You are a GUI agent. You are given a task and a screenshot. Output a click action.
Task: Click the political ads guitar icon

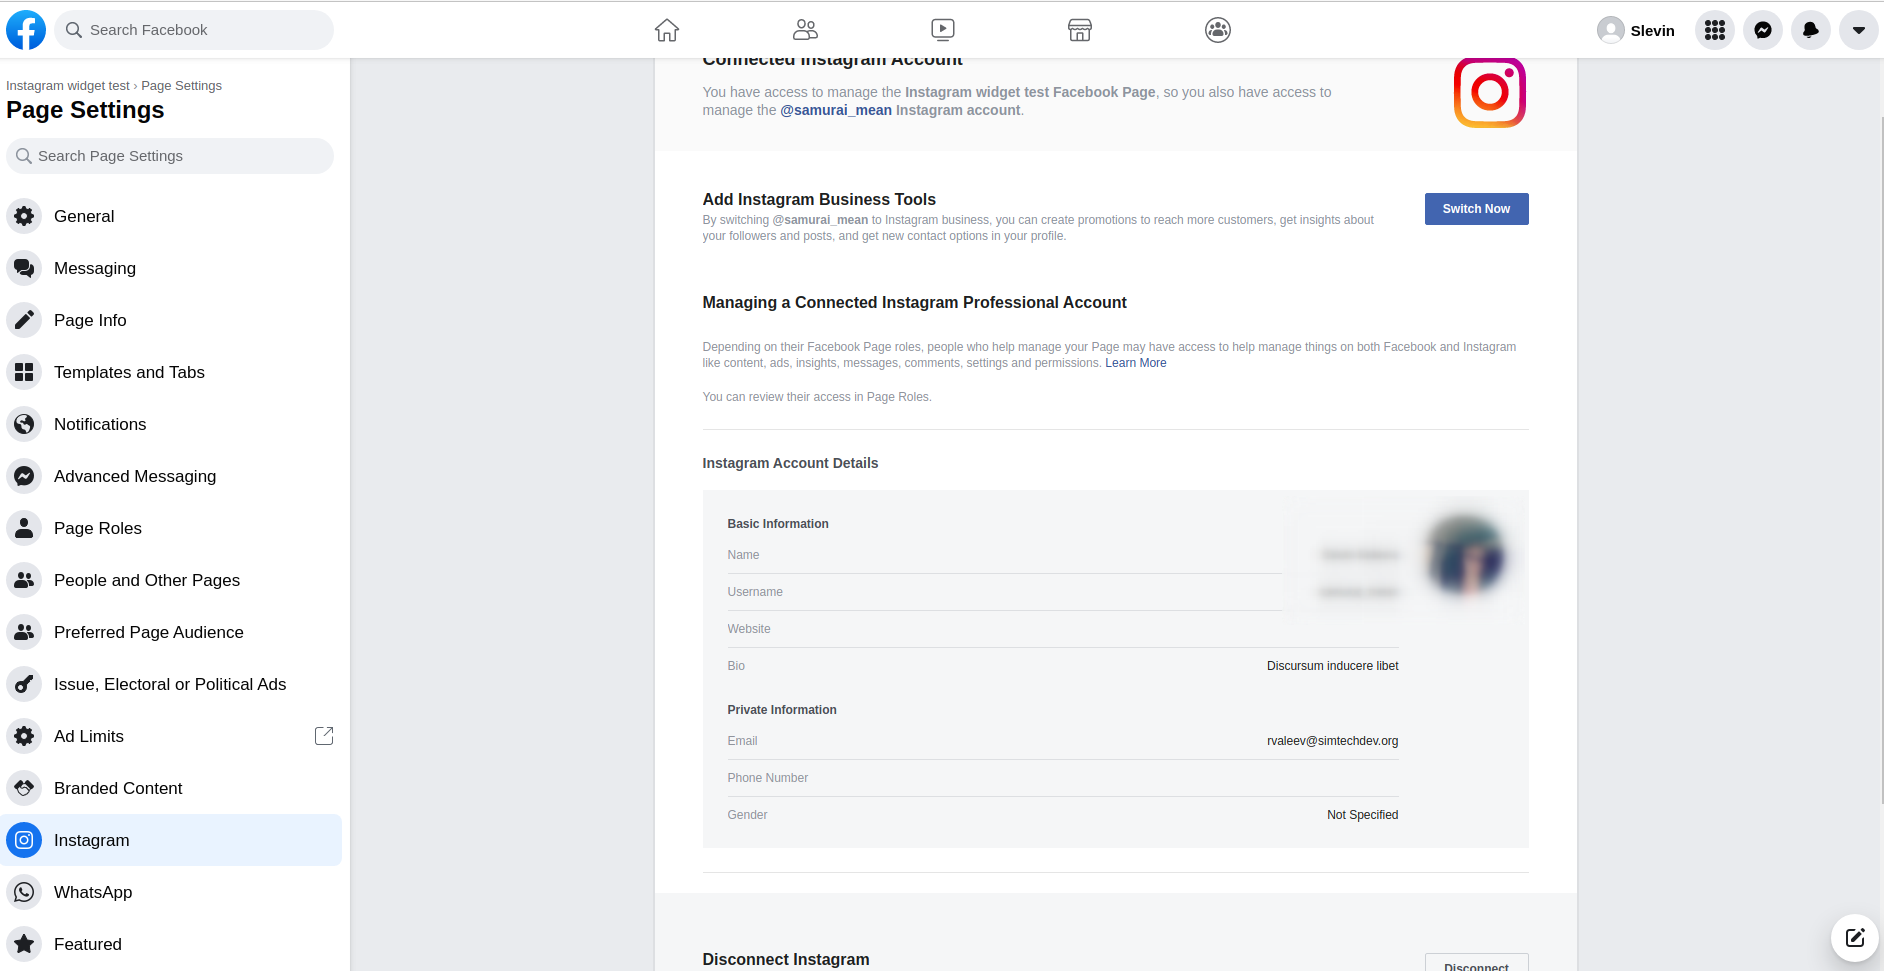point(24,684)
